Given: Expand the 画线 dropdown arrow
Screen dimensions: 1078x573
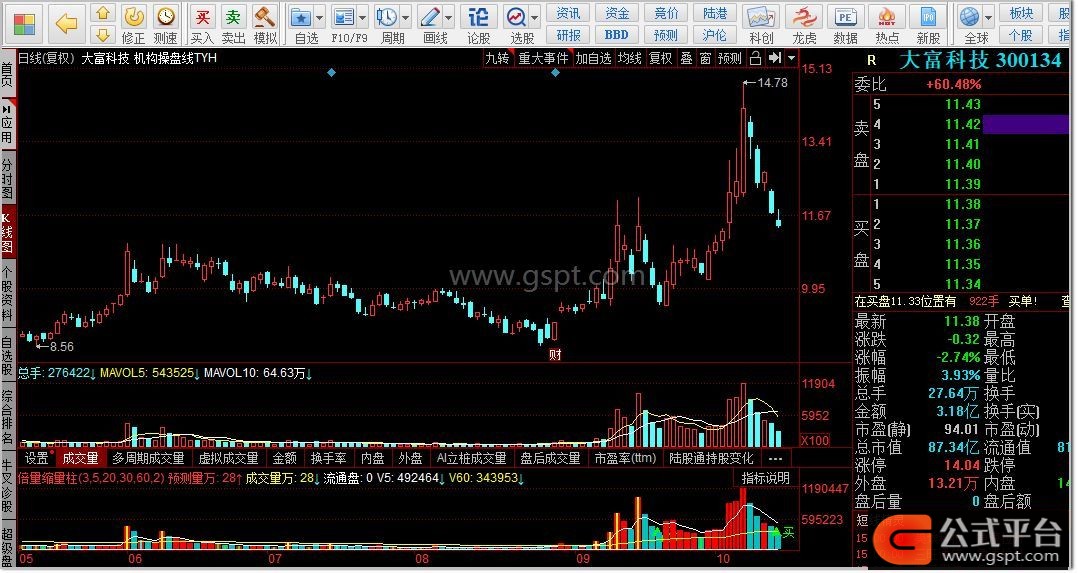Looking at the screenshot, I should pyautogui.click(x=448, y=17).
